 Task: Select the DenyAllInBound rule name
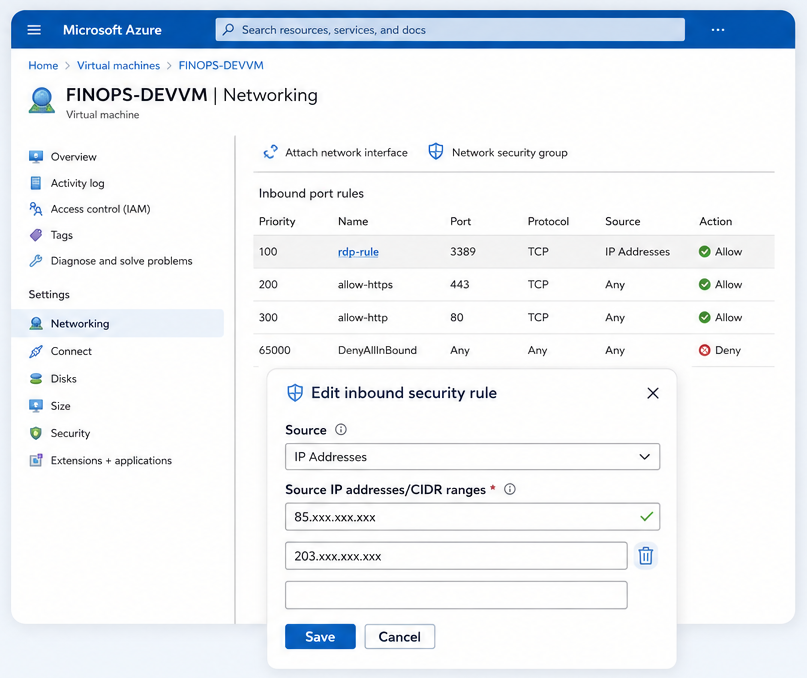377,350
